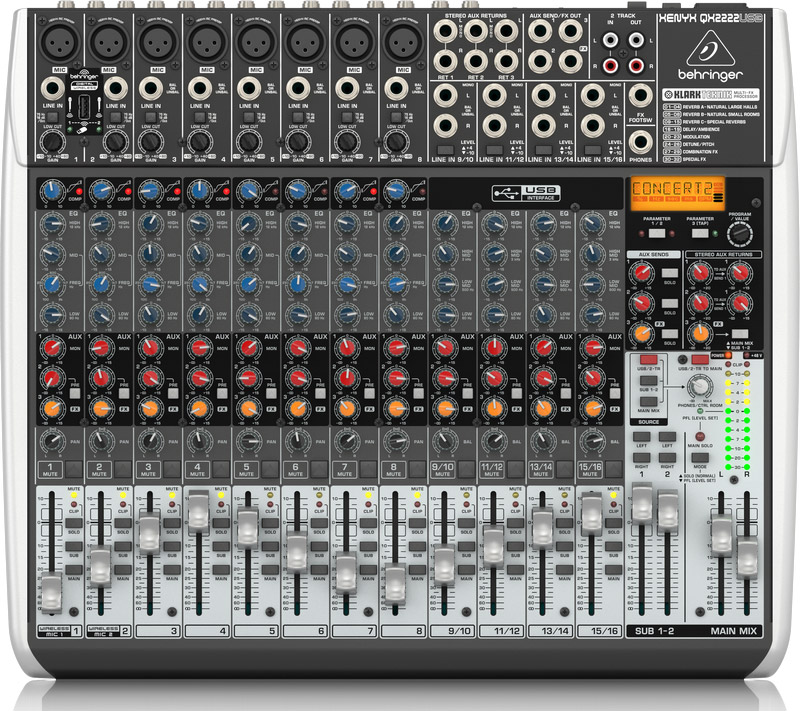The height and width of the screenshot is (711, 800).
Task: Click the WIRELESS MIC 1 channel label
Action: point(55,631)
